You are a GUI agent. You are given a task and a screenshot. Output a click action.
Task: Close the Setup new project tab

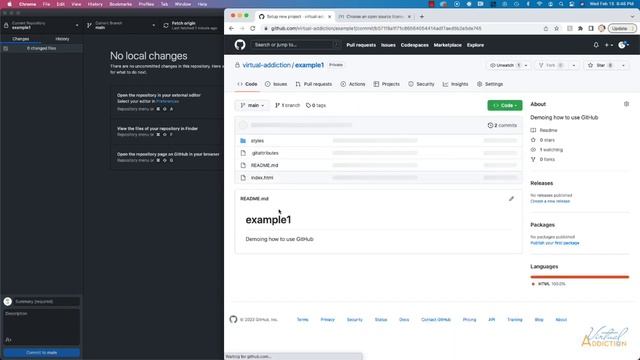329,17
